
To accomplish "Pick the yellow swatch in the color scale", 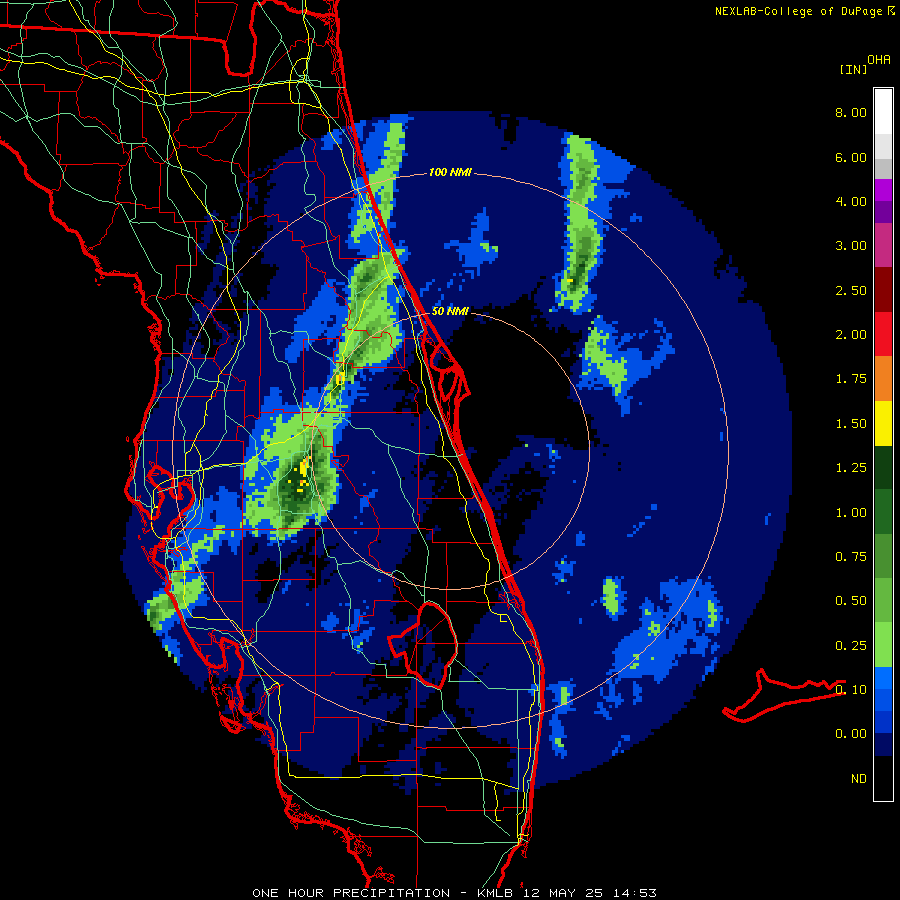I will tap(883, 423).
